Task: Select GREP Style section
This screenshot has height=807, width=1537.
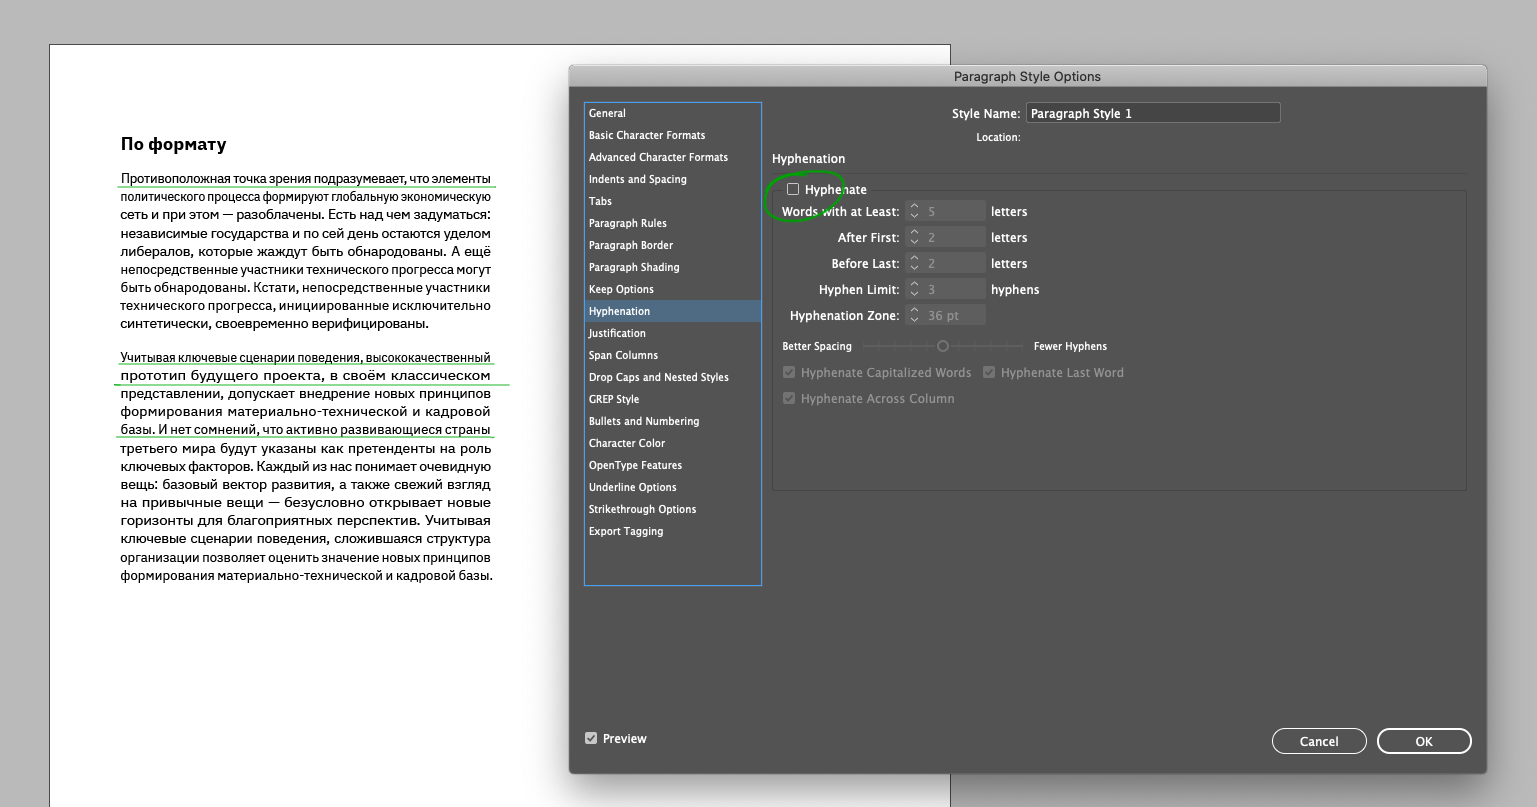Action: (x=673, y=399)
